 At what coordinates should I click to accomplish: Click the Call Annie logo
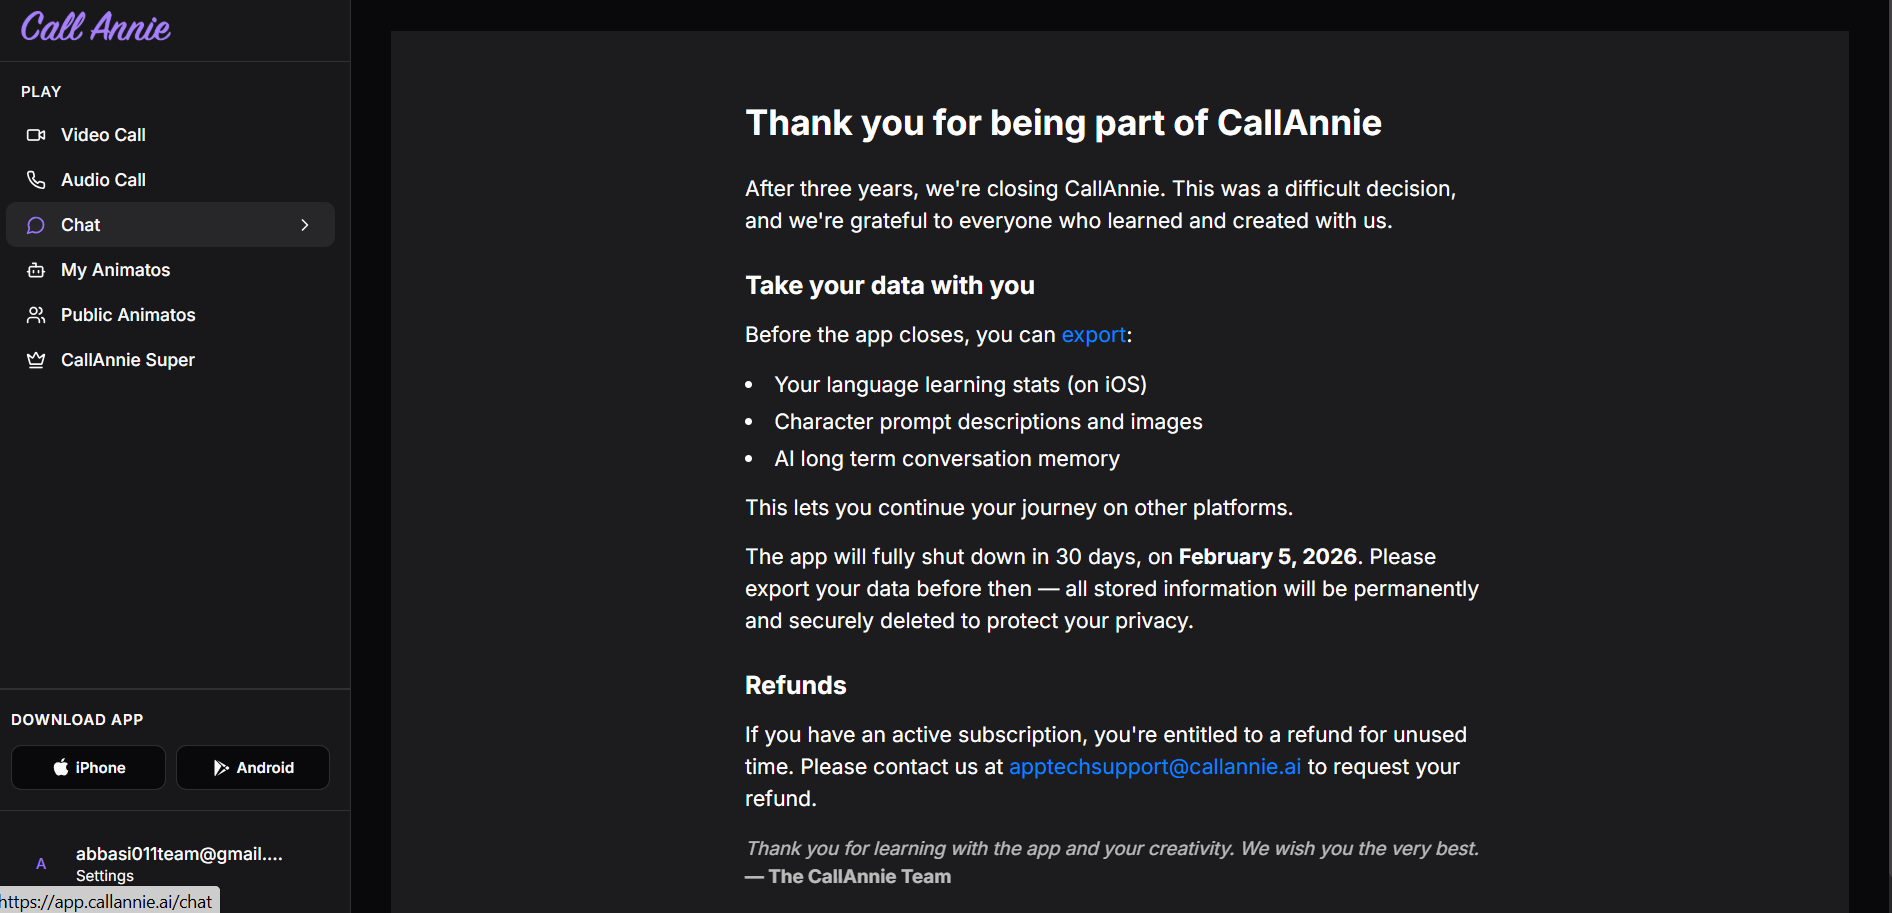tap(96, 27)
